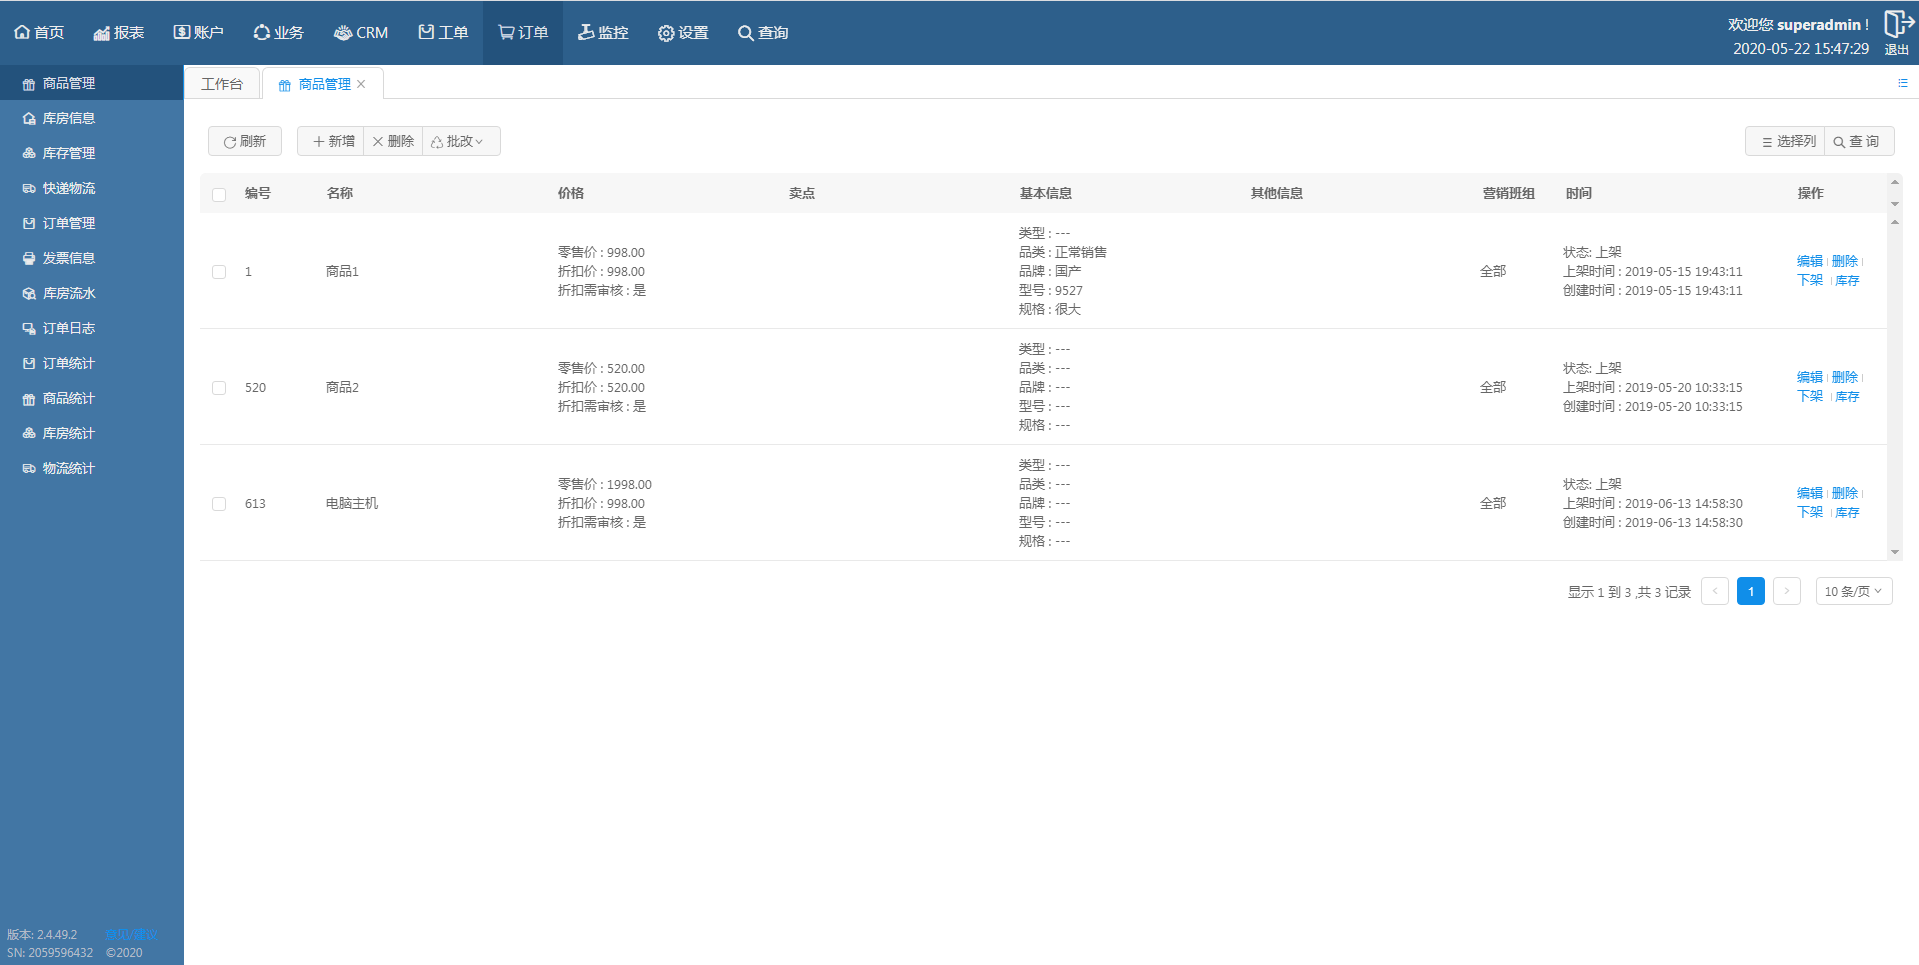Screen dimensions: 1919x965
Task: Click 下架 for 商品2
Action: click(x=1810, y=396)
